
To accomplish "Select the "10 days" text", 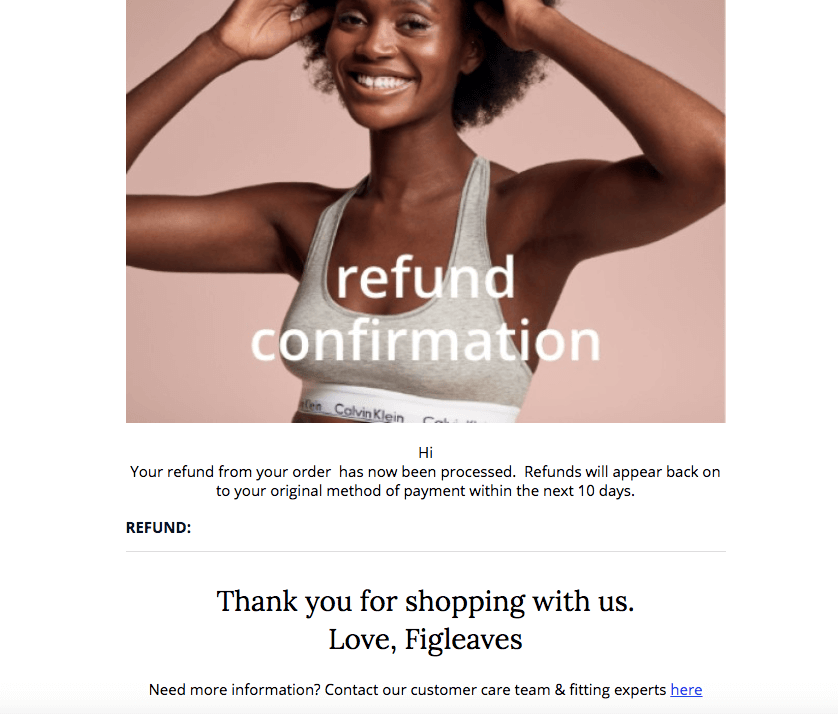I will tap(606, 491).
